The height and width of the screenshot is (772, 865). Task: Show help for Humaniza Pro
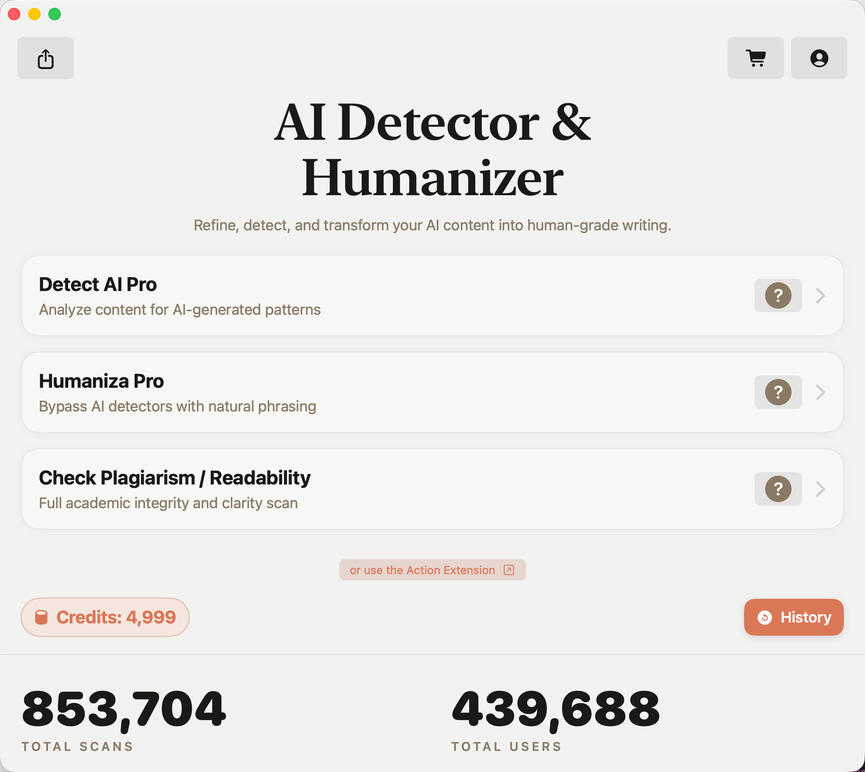(x=778, y=392)
